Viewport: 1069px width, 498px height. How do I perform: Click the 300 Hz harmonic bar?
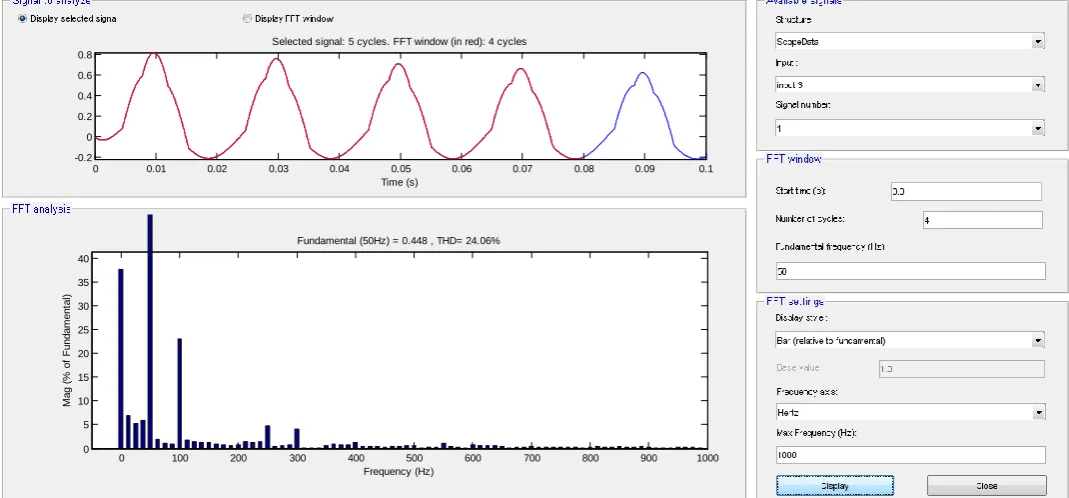pos(297,439)
